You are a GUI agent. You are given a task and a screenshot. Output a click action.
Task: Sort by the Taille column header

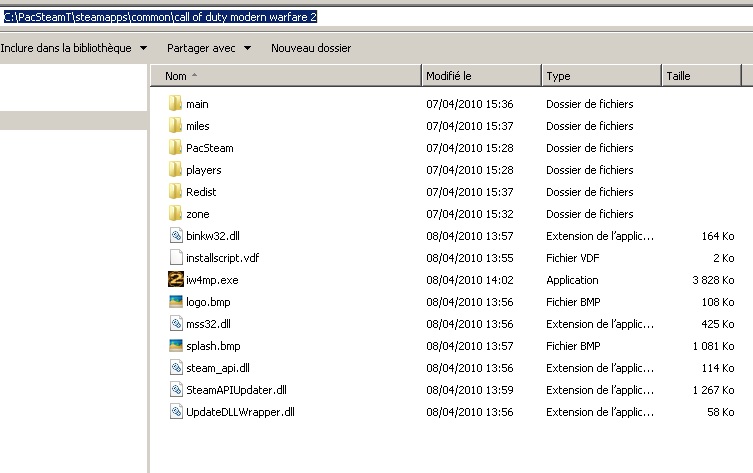[702, 76]
